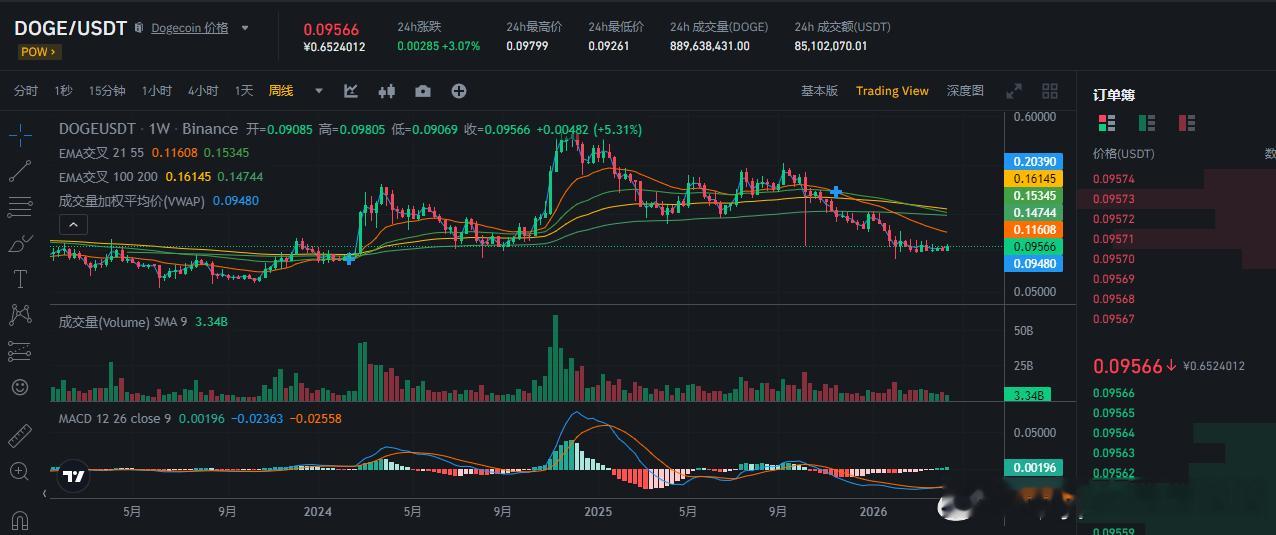Select the Trading View chart mode
1276x535 pixels.
pos(892,91)
